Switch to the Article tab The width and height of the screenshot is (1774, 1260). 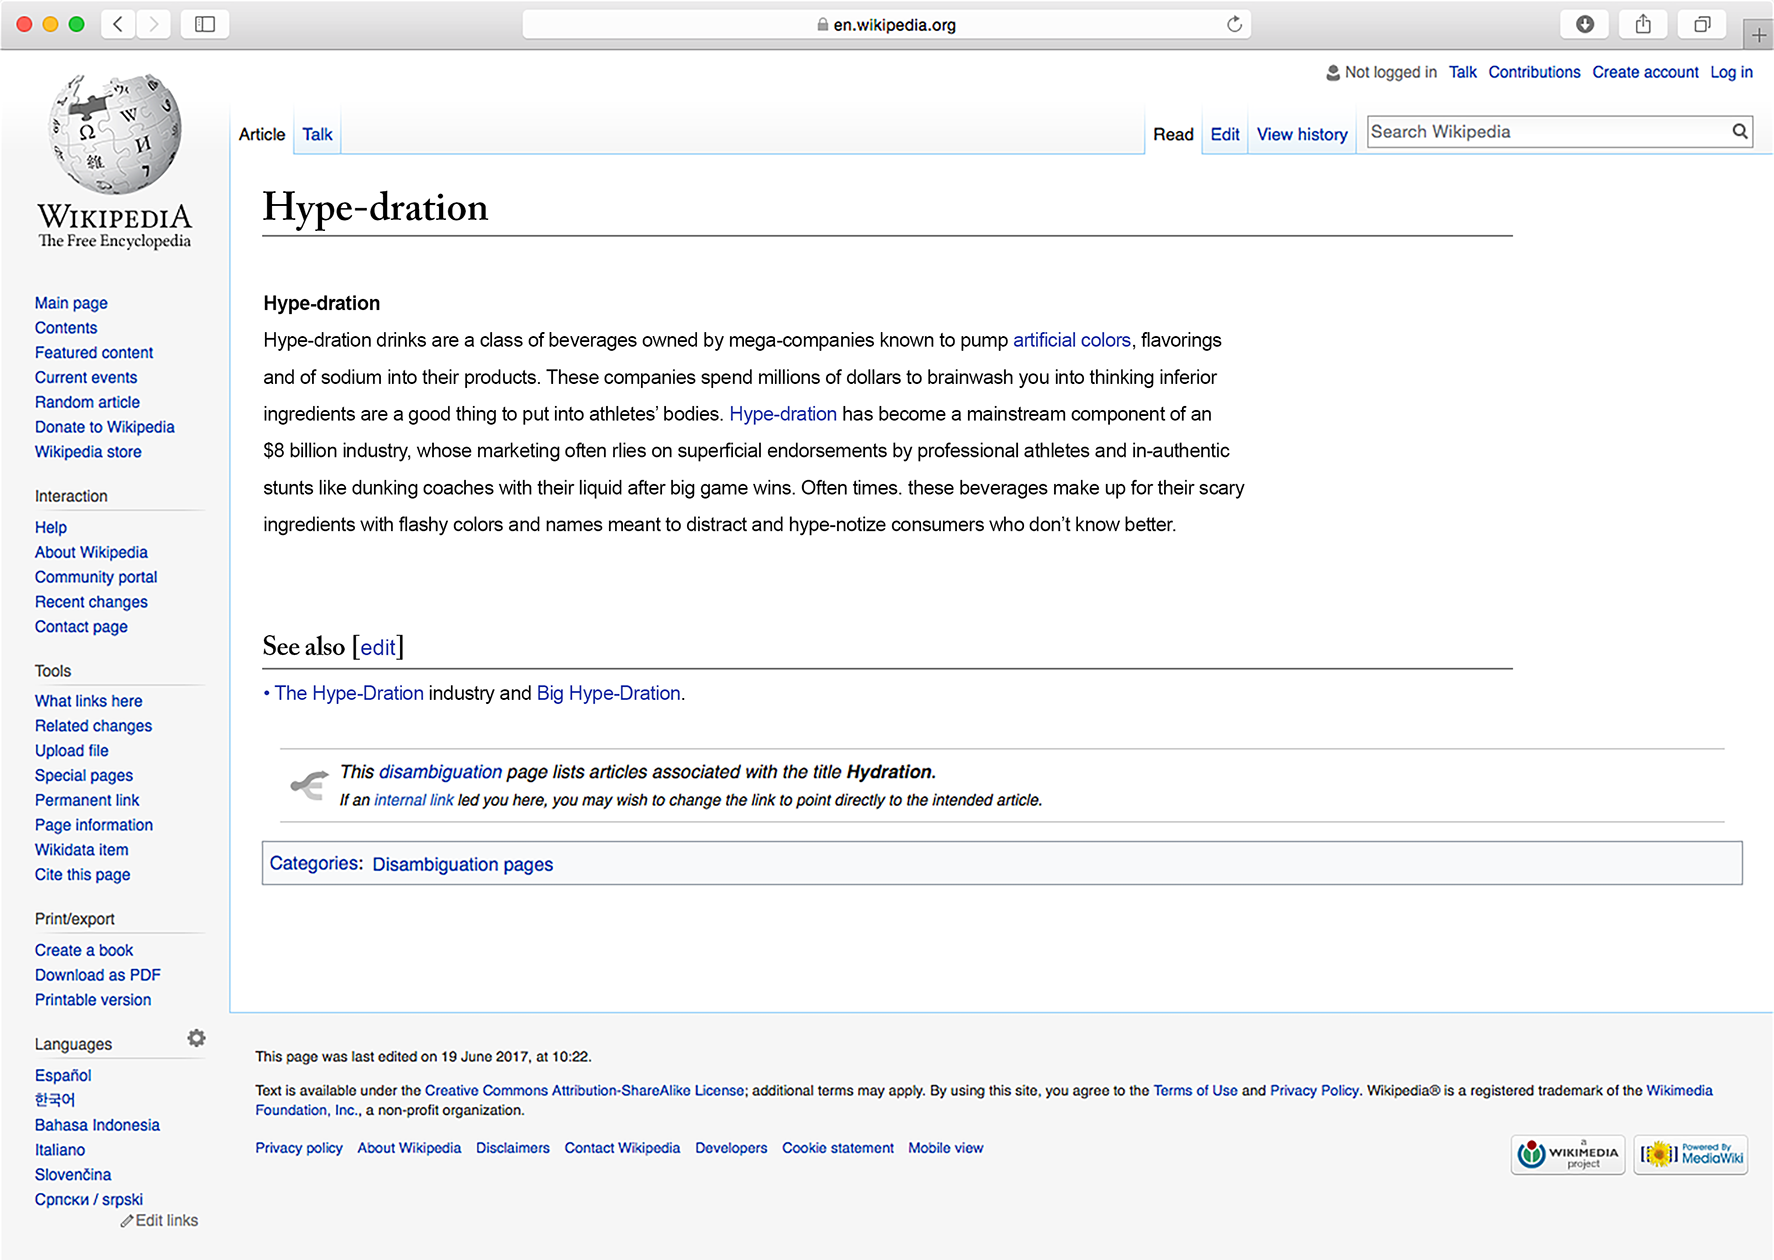[x=262, y=134]
